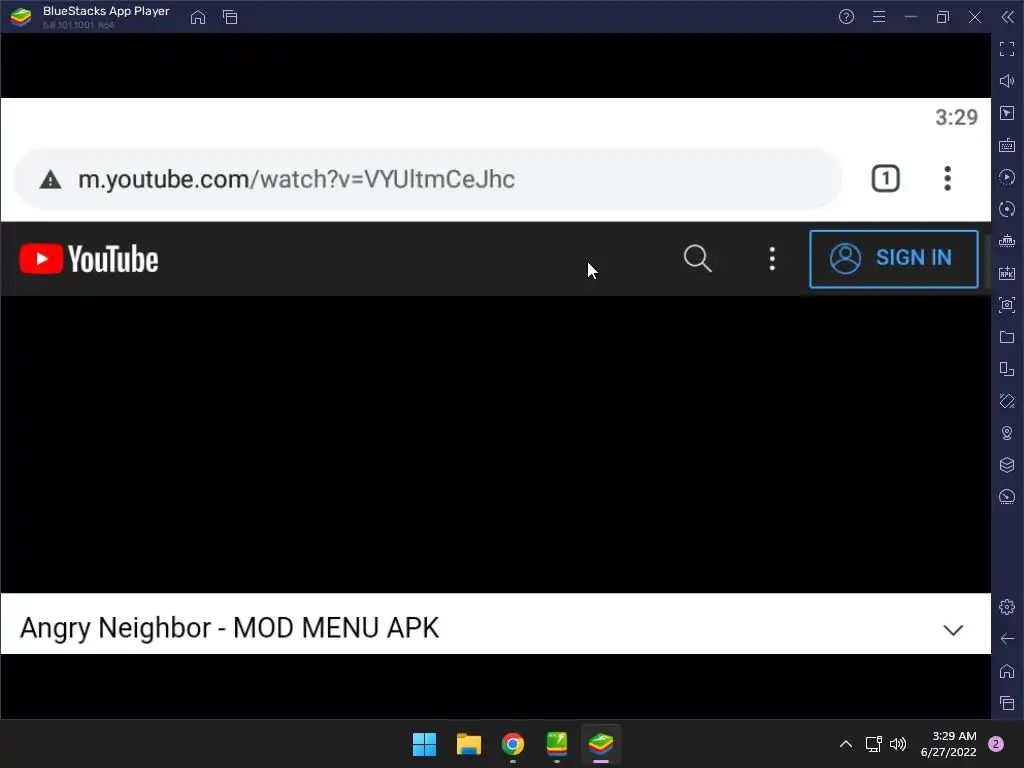1024x768 pixels.
Task: Collapse the BlueStacks side toolbar arrows
Action: (1008, 17)
